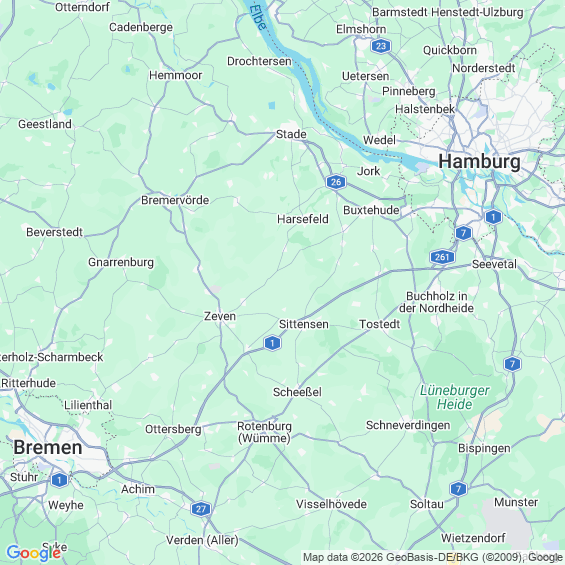The image size is (565, 565).
Task: Click the Elbe river label
Action: coord(258,17)
